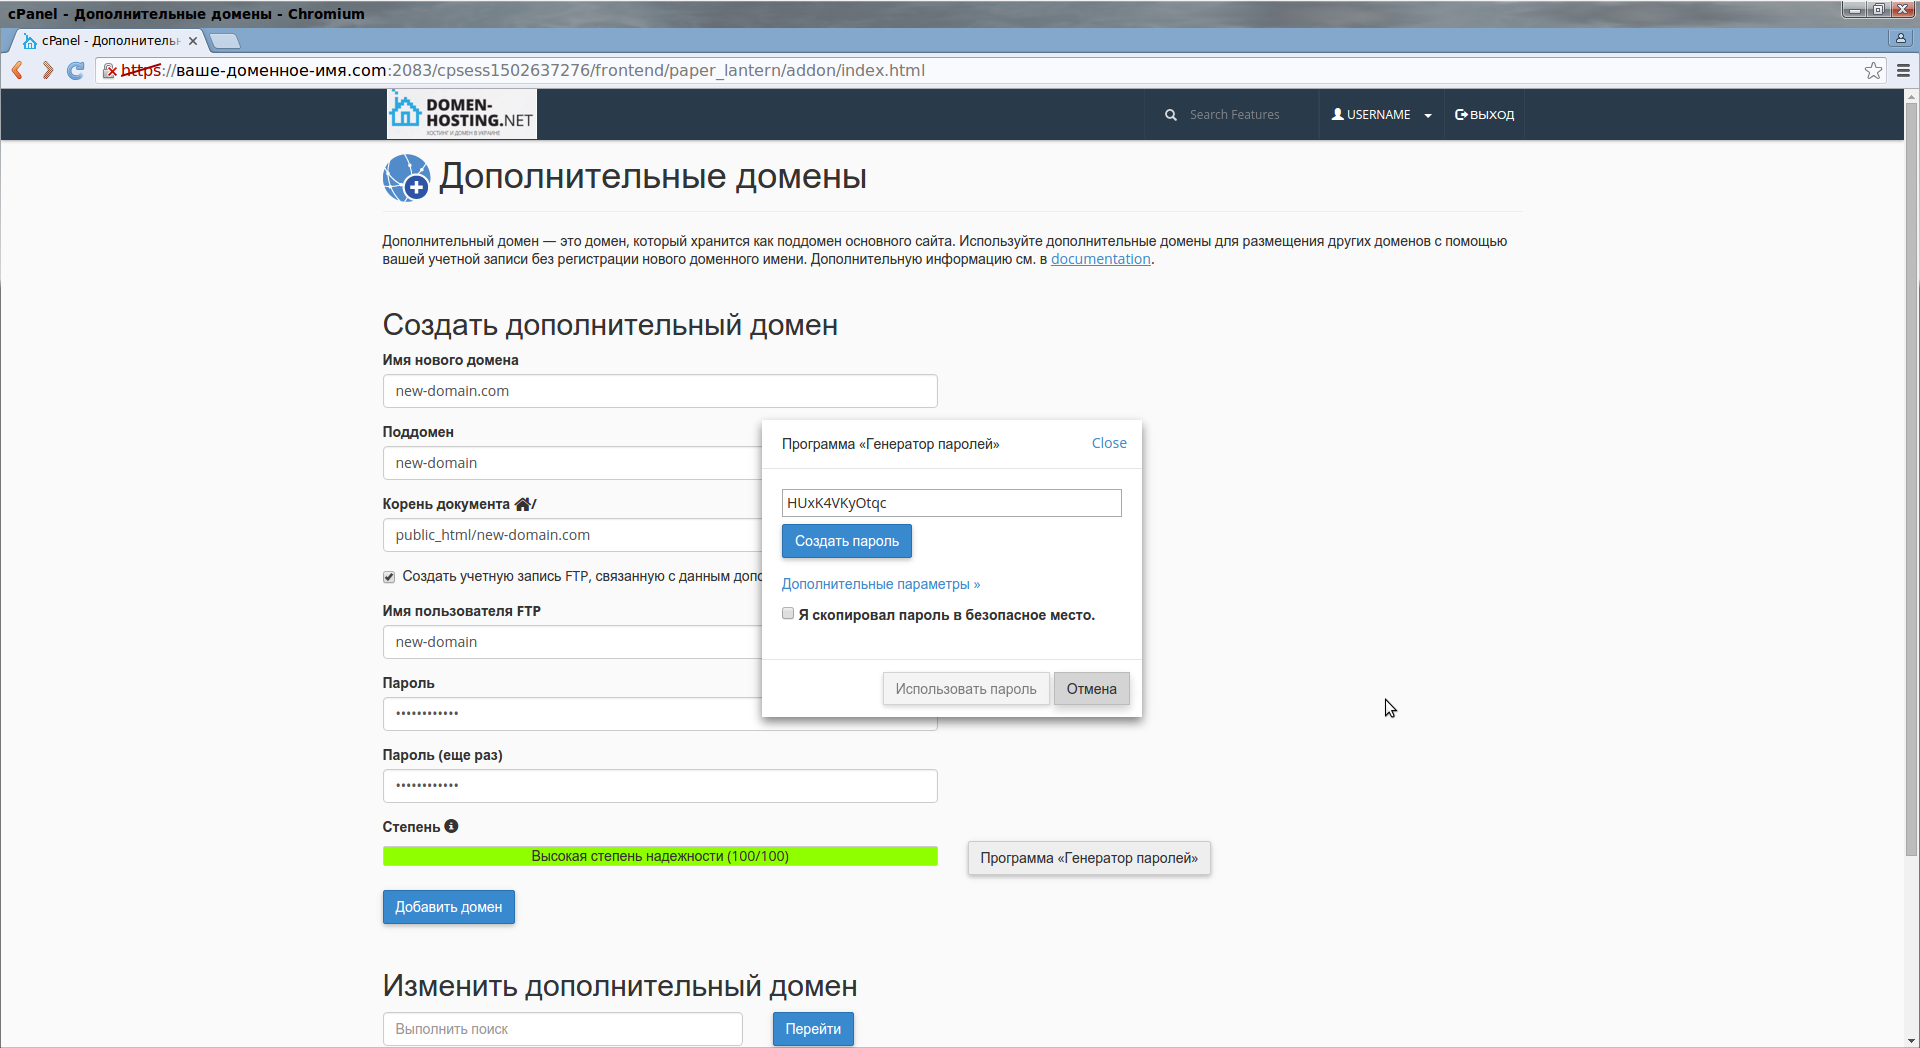Open a new browser tab
This screenshot has height=1048, width=1920.
click(225, 41)
